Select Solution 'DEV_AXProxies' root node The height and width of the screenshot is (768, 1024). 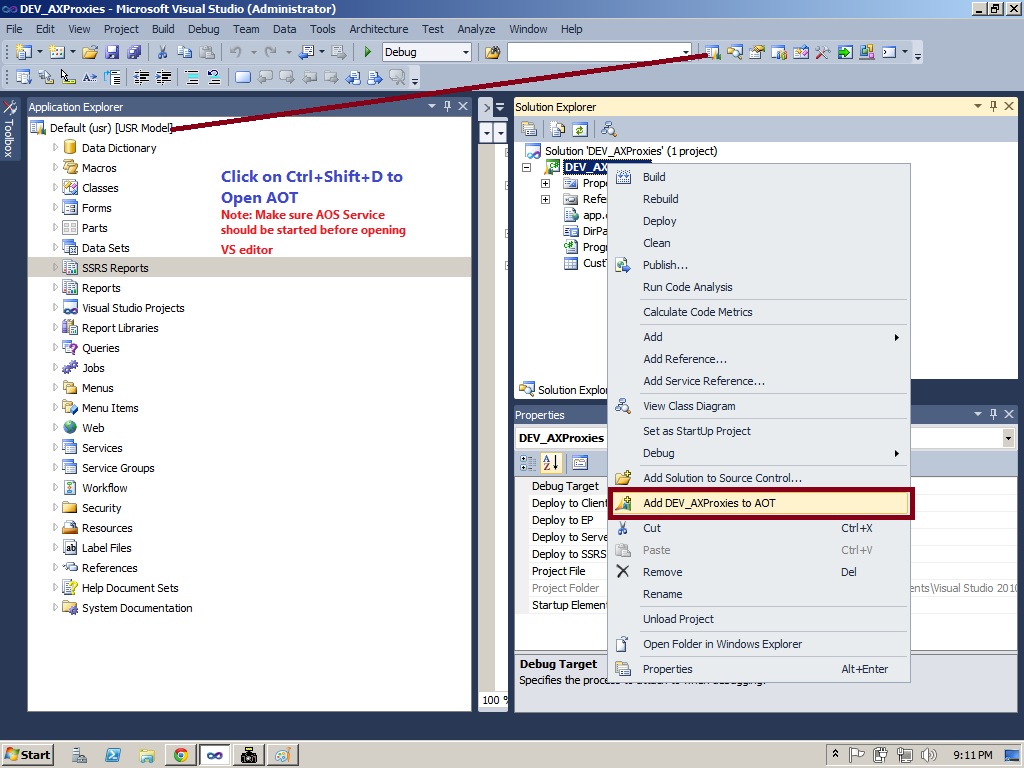coord(631,151)
